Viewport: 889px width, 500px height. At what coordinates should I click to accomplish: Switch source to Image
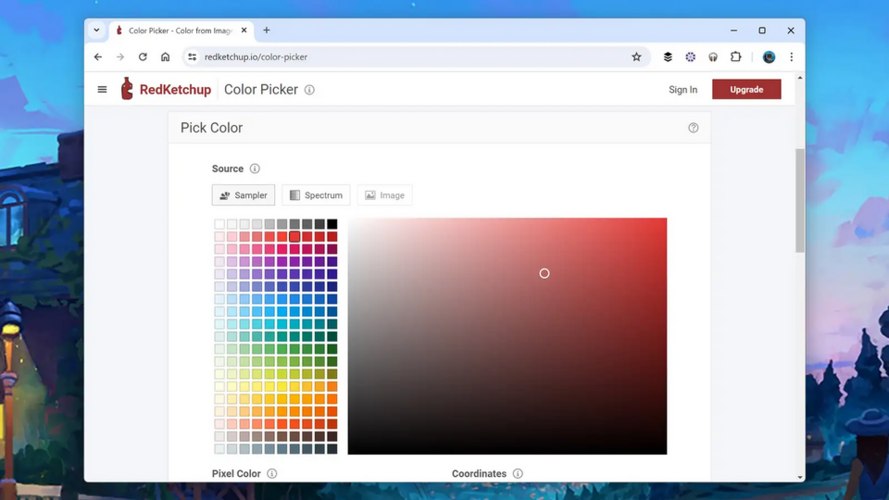384,195
